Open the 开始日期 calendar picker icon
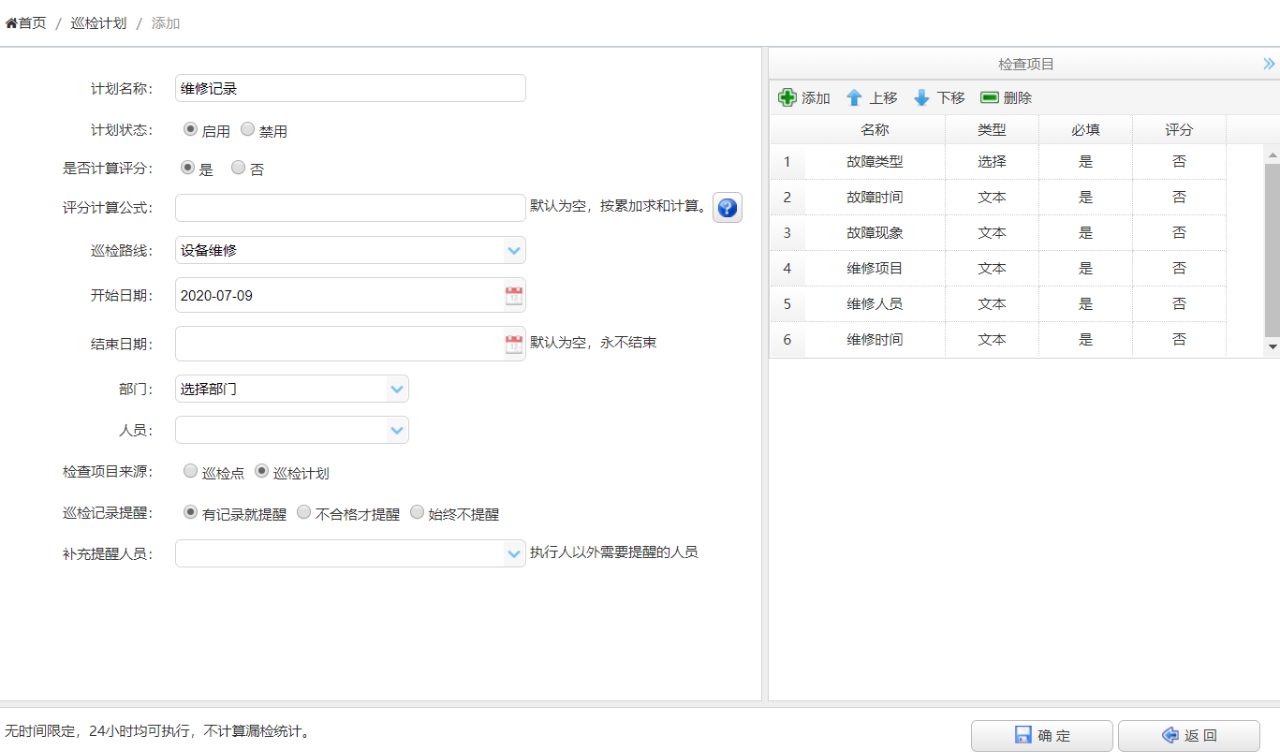 click(514, 296)
